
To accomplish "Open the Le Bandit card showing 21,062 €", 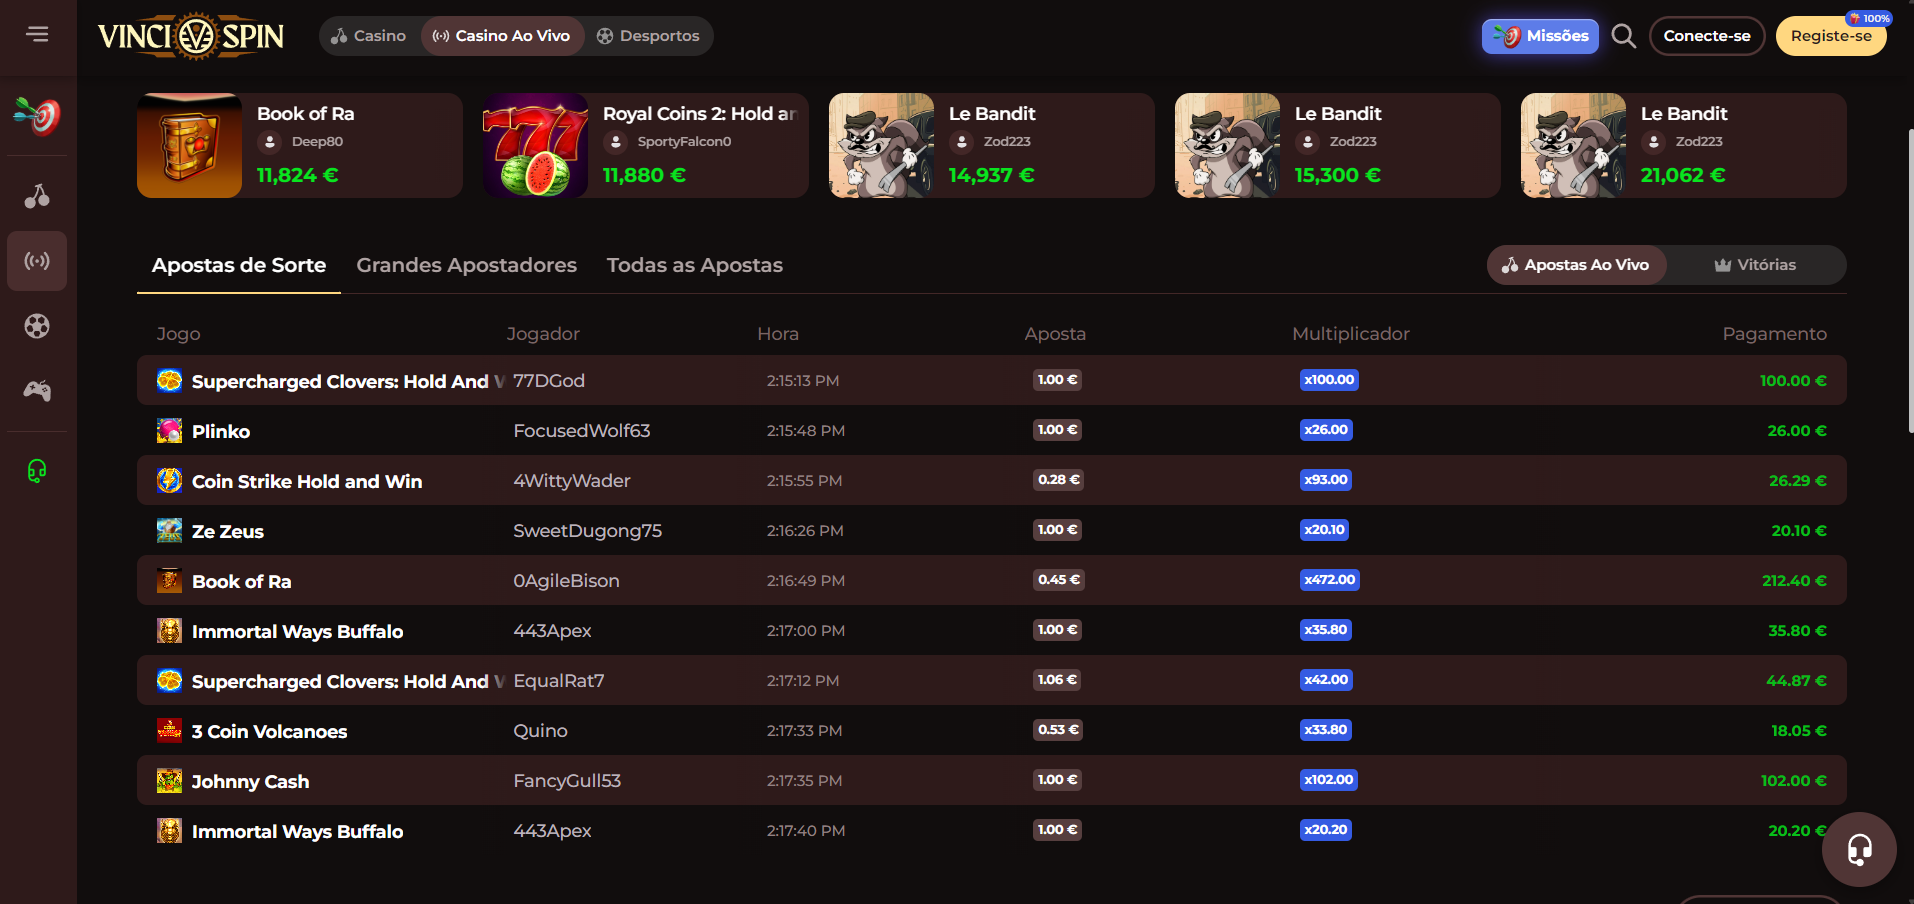I will pos(1684,145).
